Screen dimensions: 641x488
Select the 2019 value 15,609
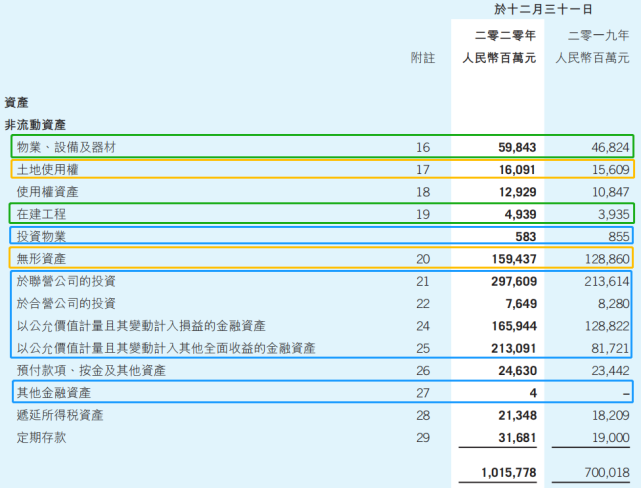[611, 170]
